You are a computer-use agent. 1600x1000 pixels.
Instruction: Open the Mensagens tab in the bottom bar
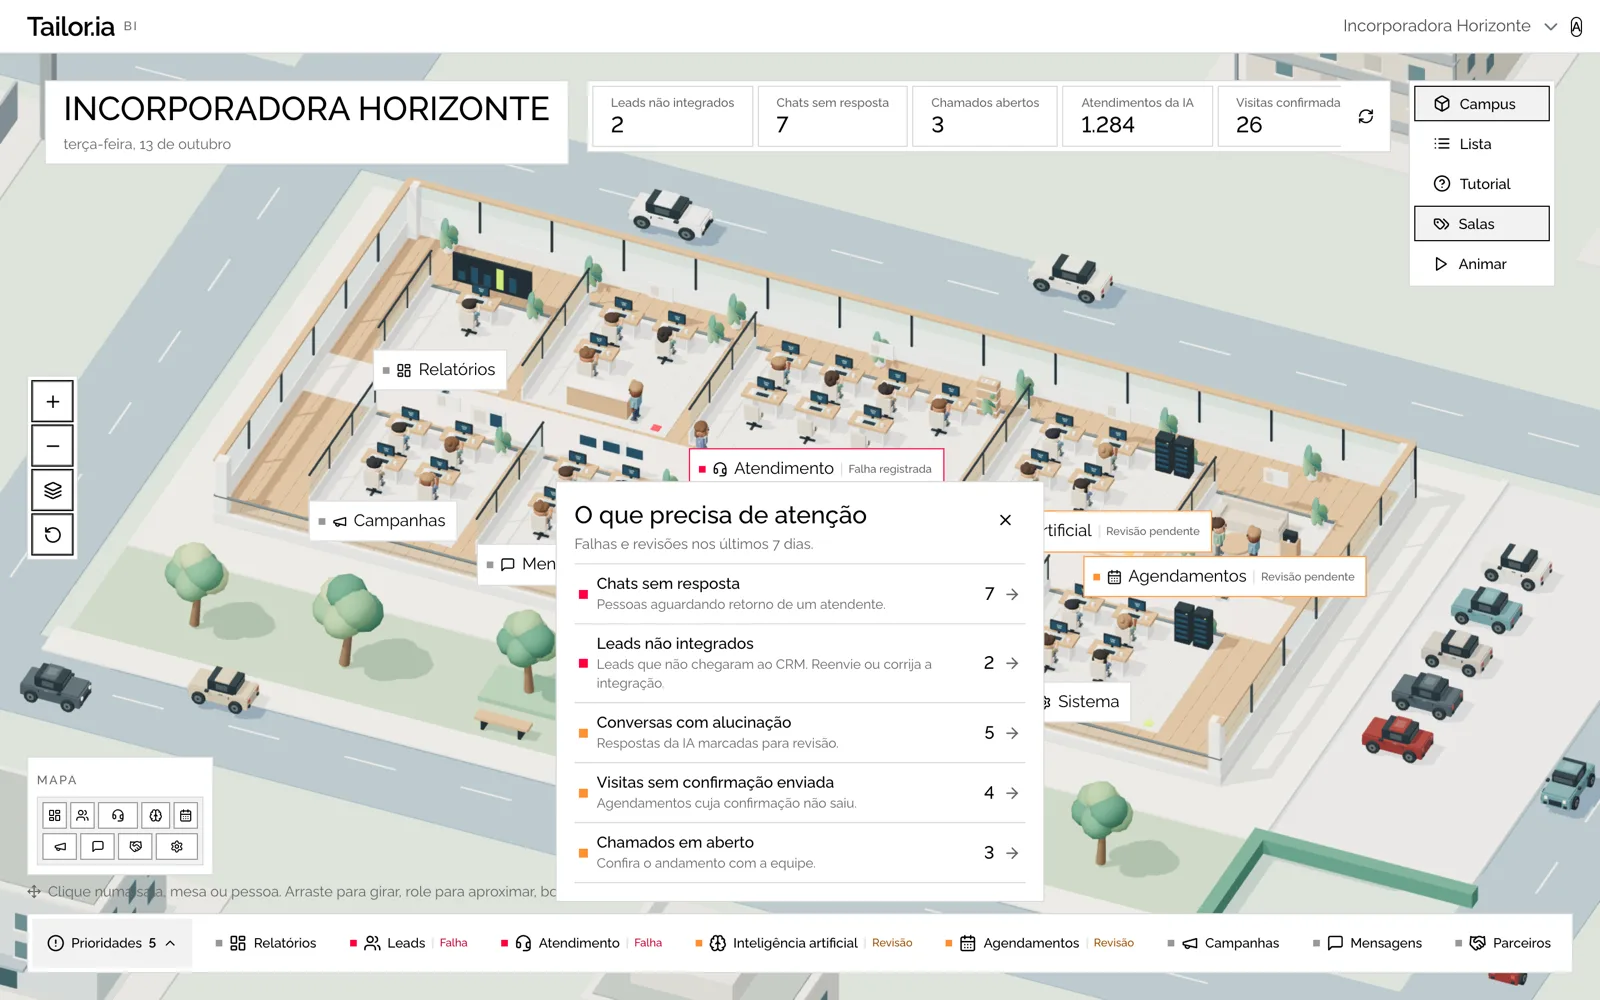click(x=1368, y=943)
